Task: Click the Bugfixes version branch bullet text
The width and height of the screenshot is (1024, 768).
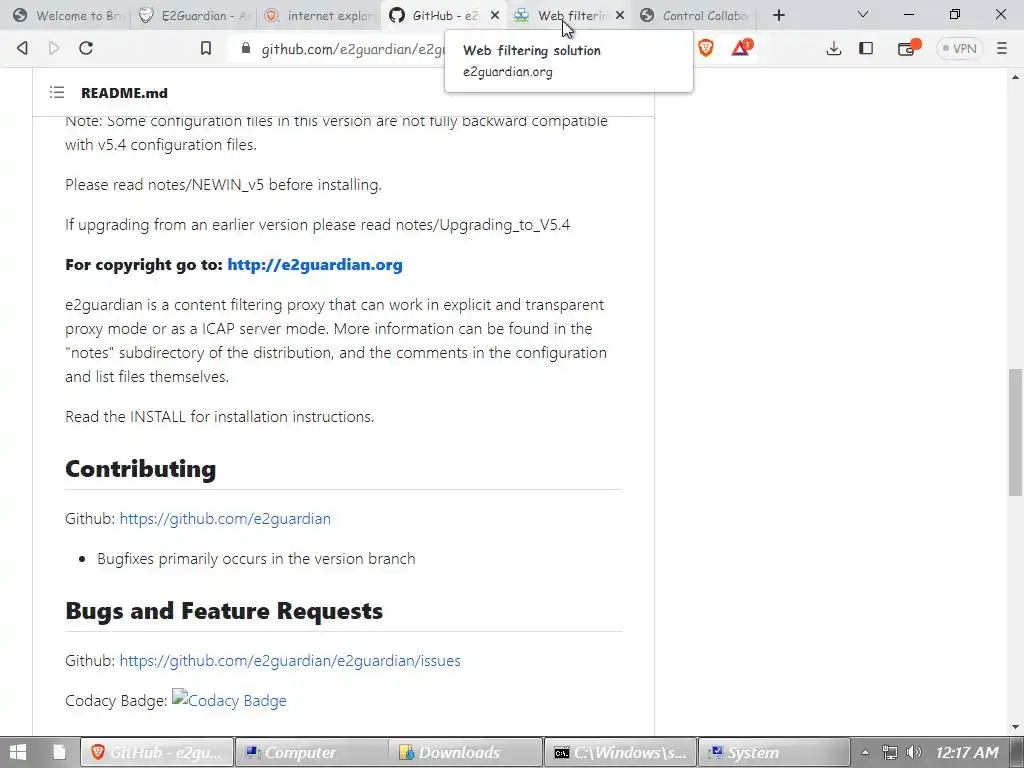Action: pyautogui.click(x=256, y=558)
